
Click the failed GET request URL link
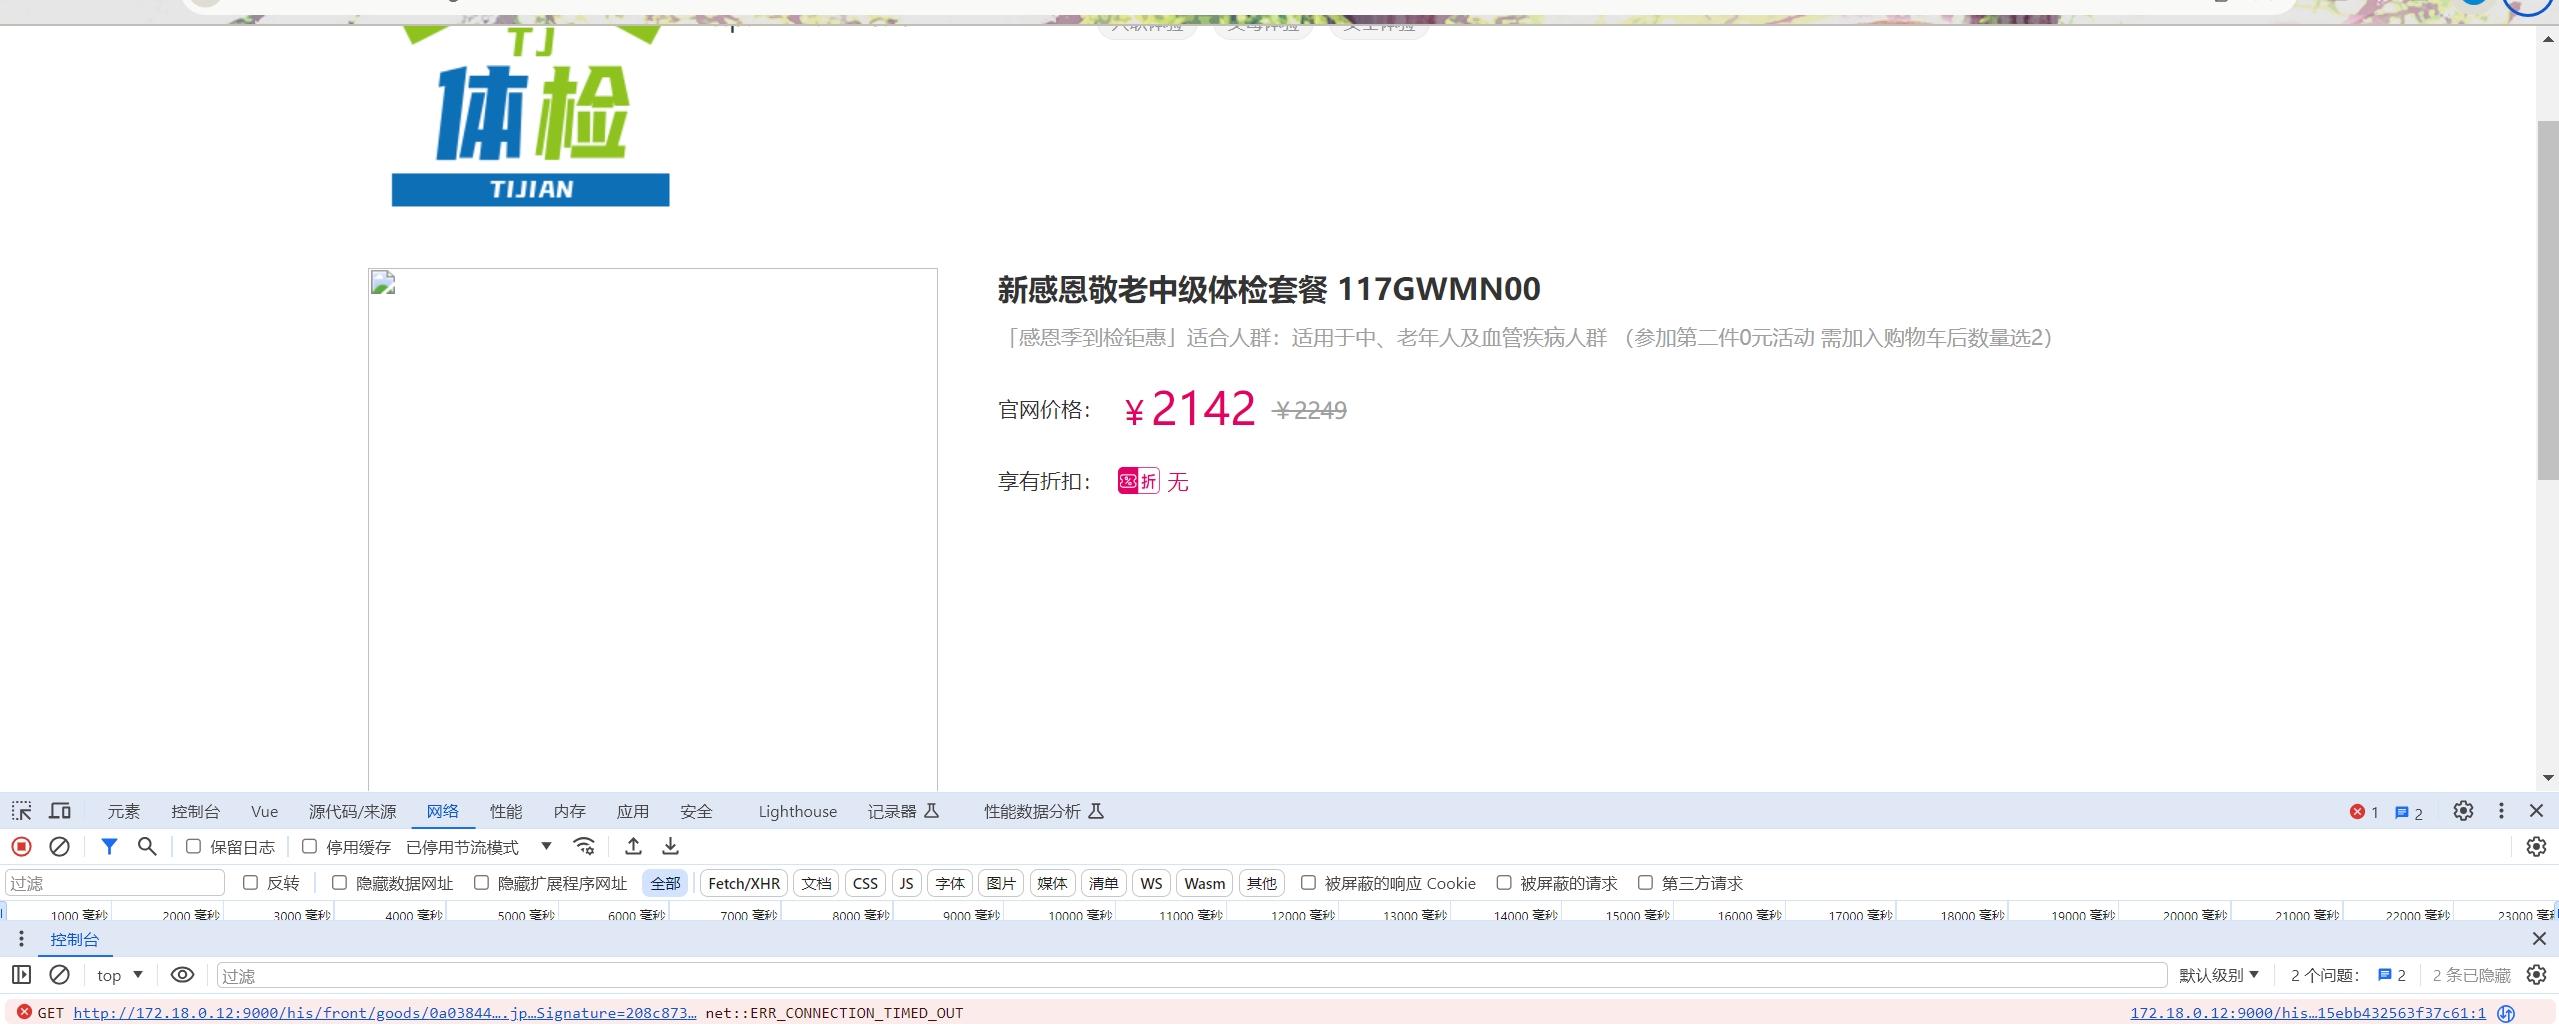[385, 1012]
